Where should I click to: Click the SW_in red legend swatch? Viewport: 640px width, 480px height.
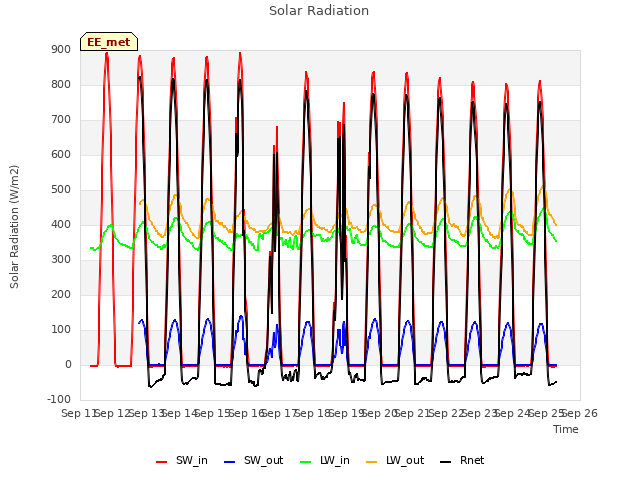click(x=162, y=462)
